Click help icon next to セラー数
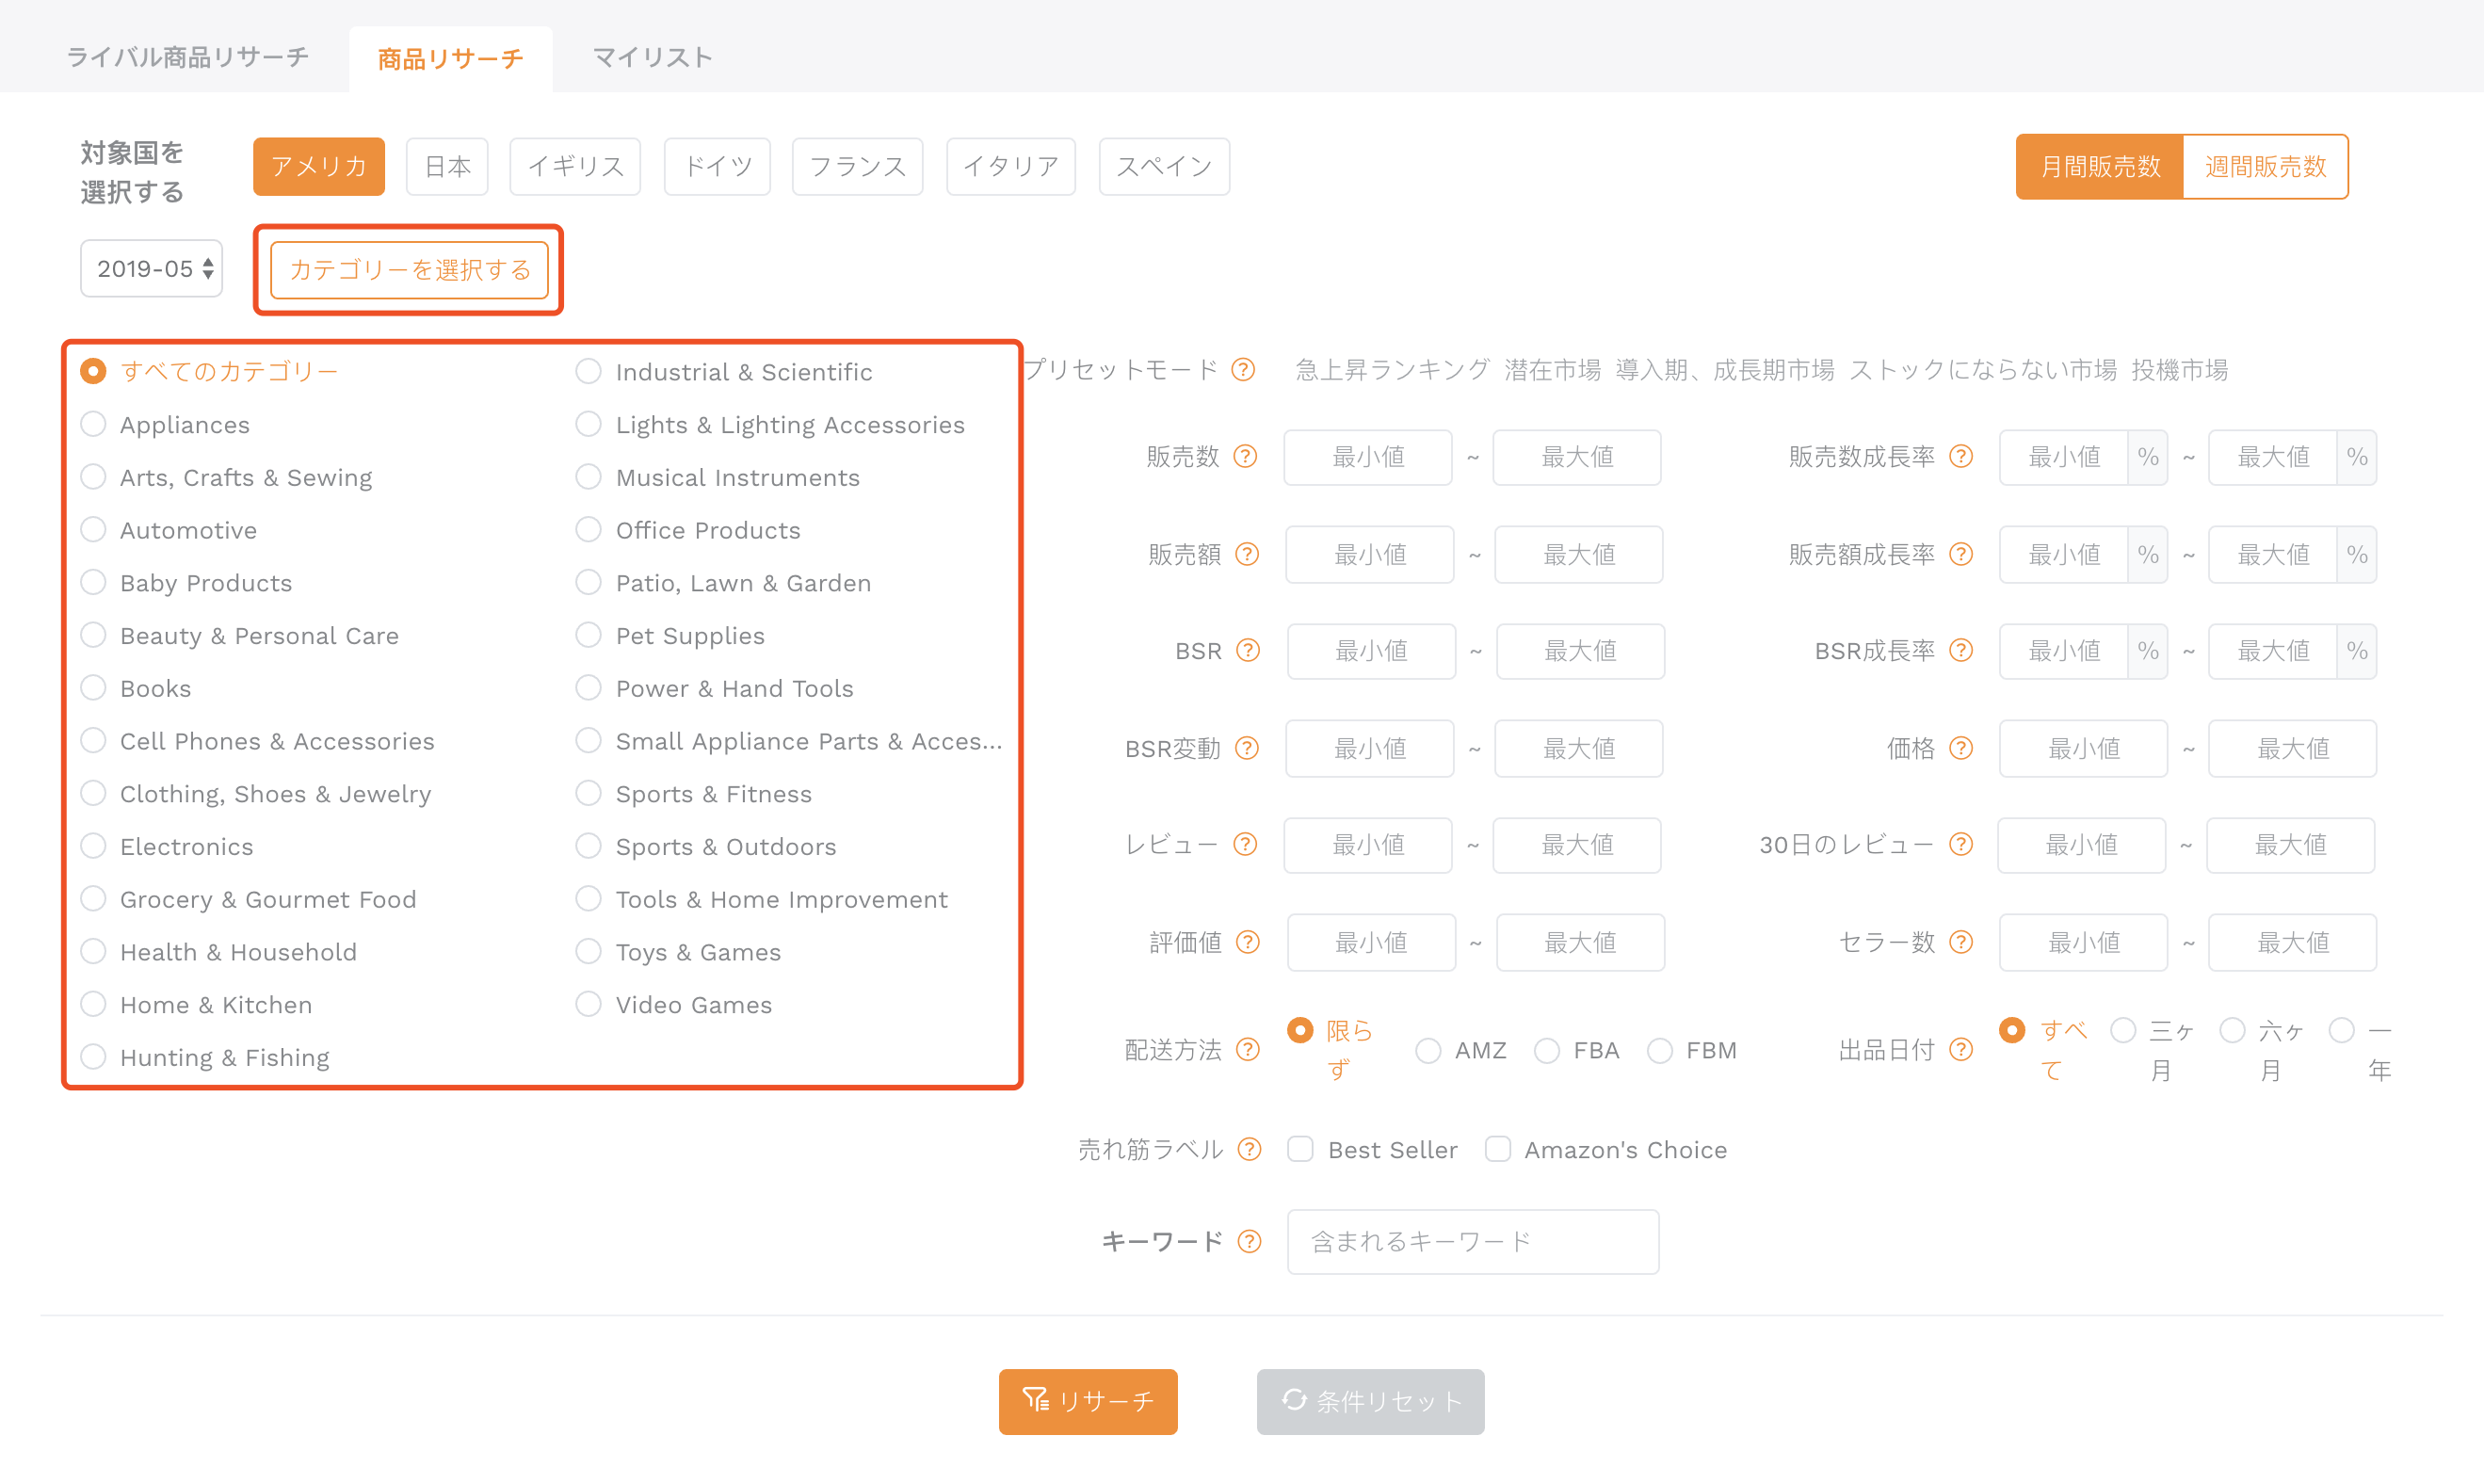This screenshot has height=1484, width=2484. (1962, 942)
